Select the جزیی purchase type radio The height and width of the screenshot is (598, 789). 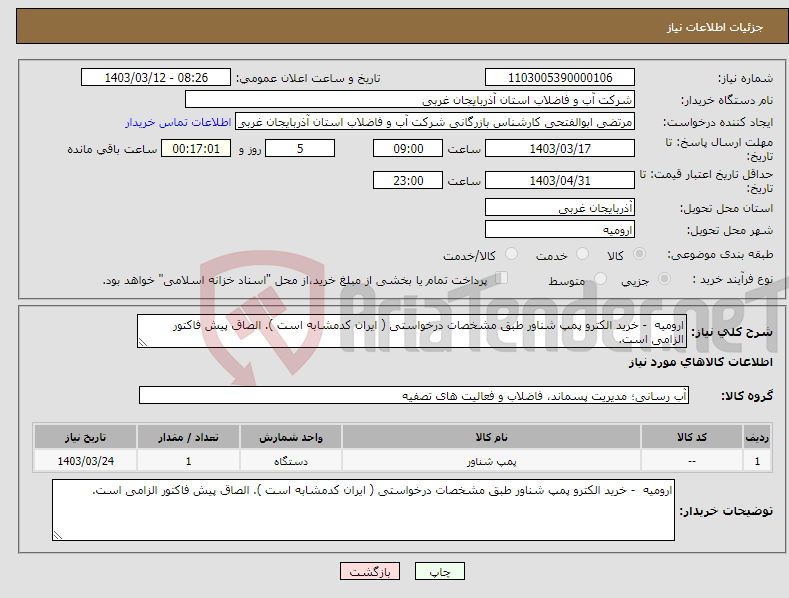[x=664, y=278]
